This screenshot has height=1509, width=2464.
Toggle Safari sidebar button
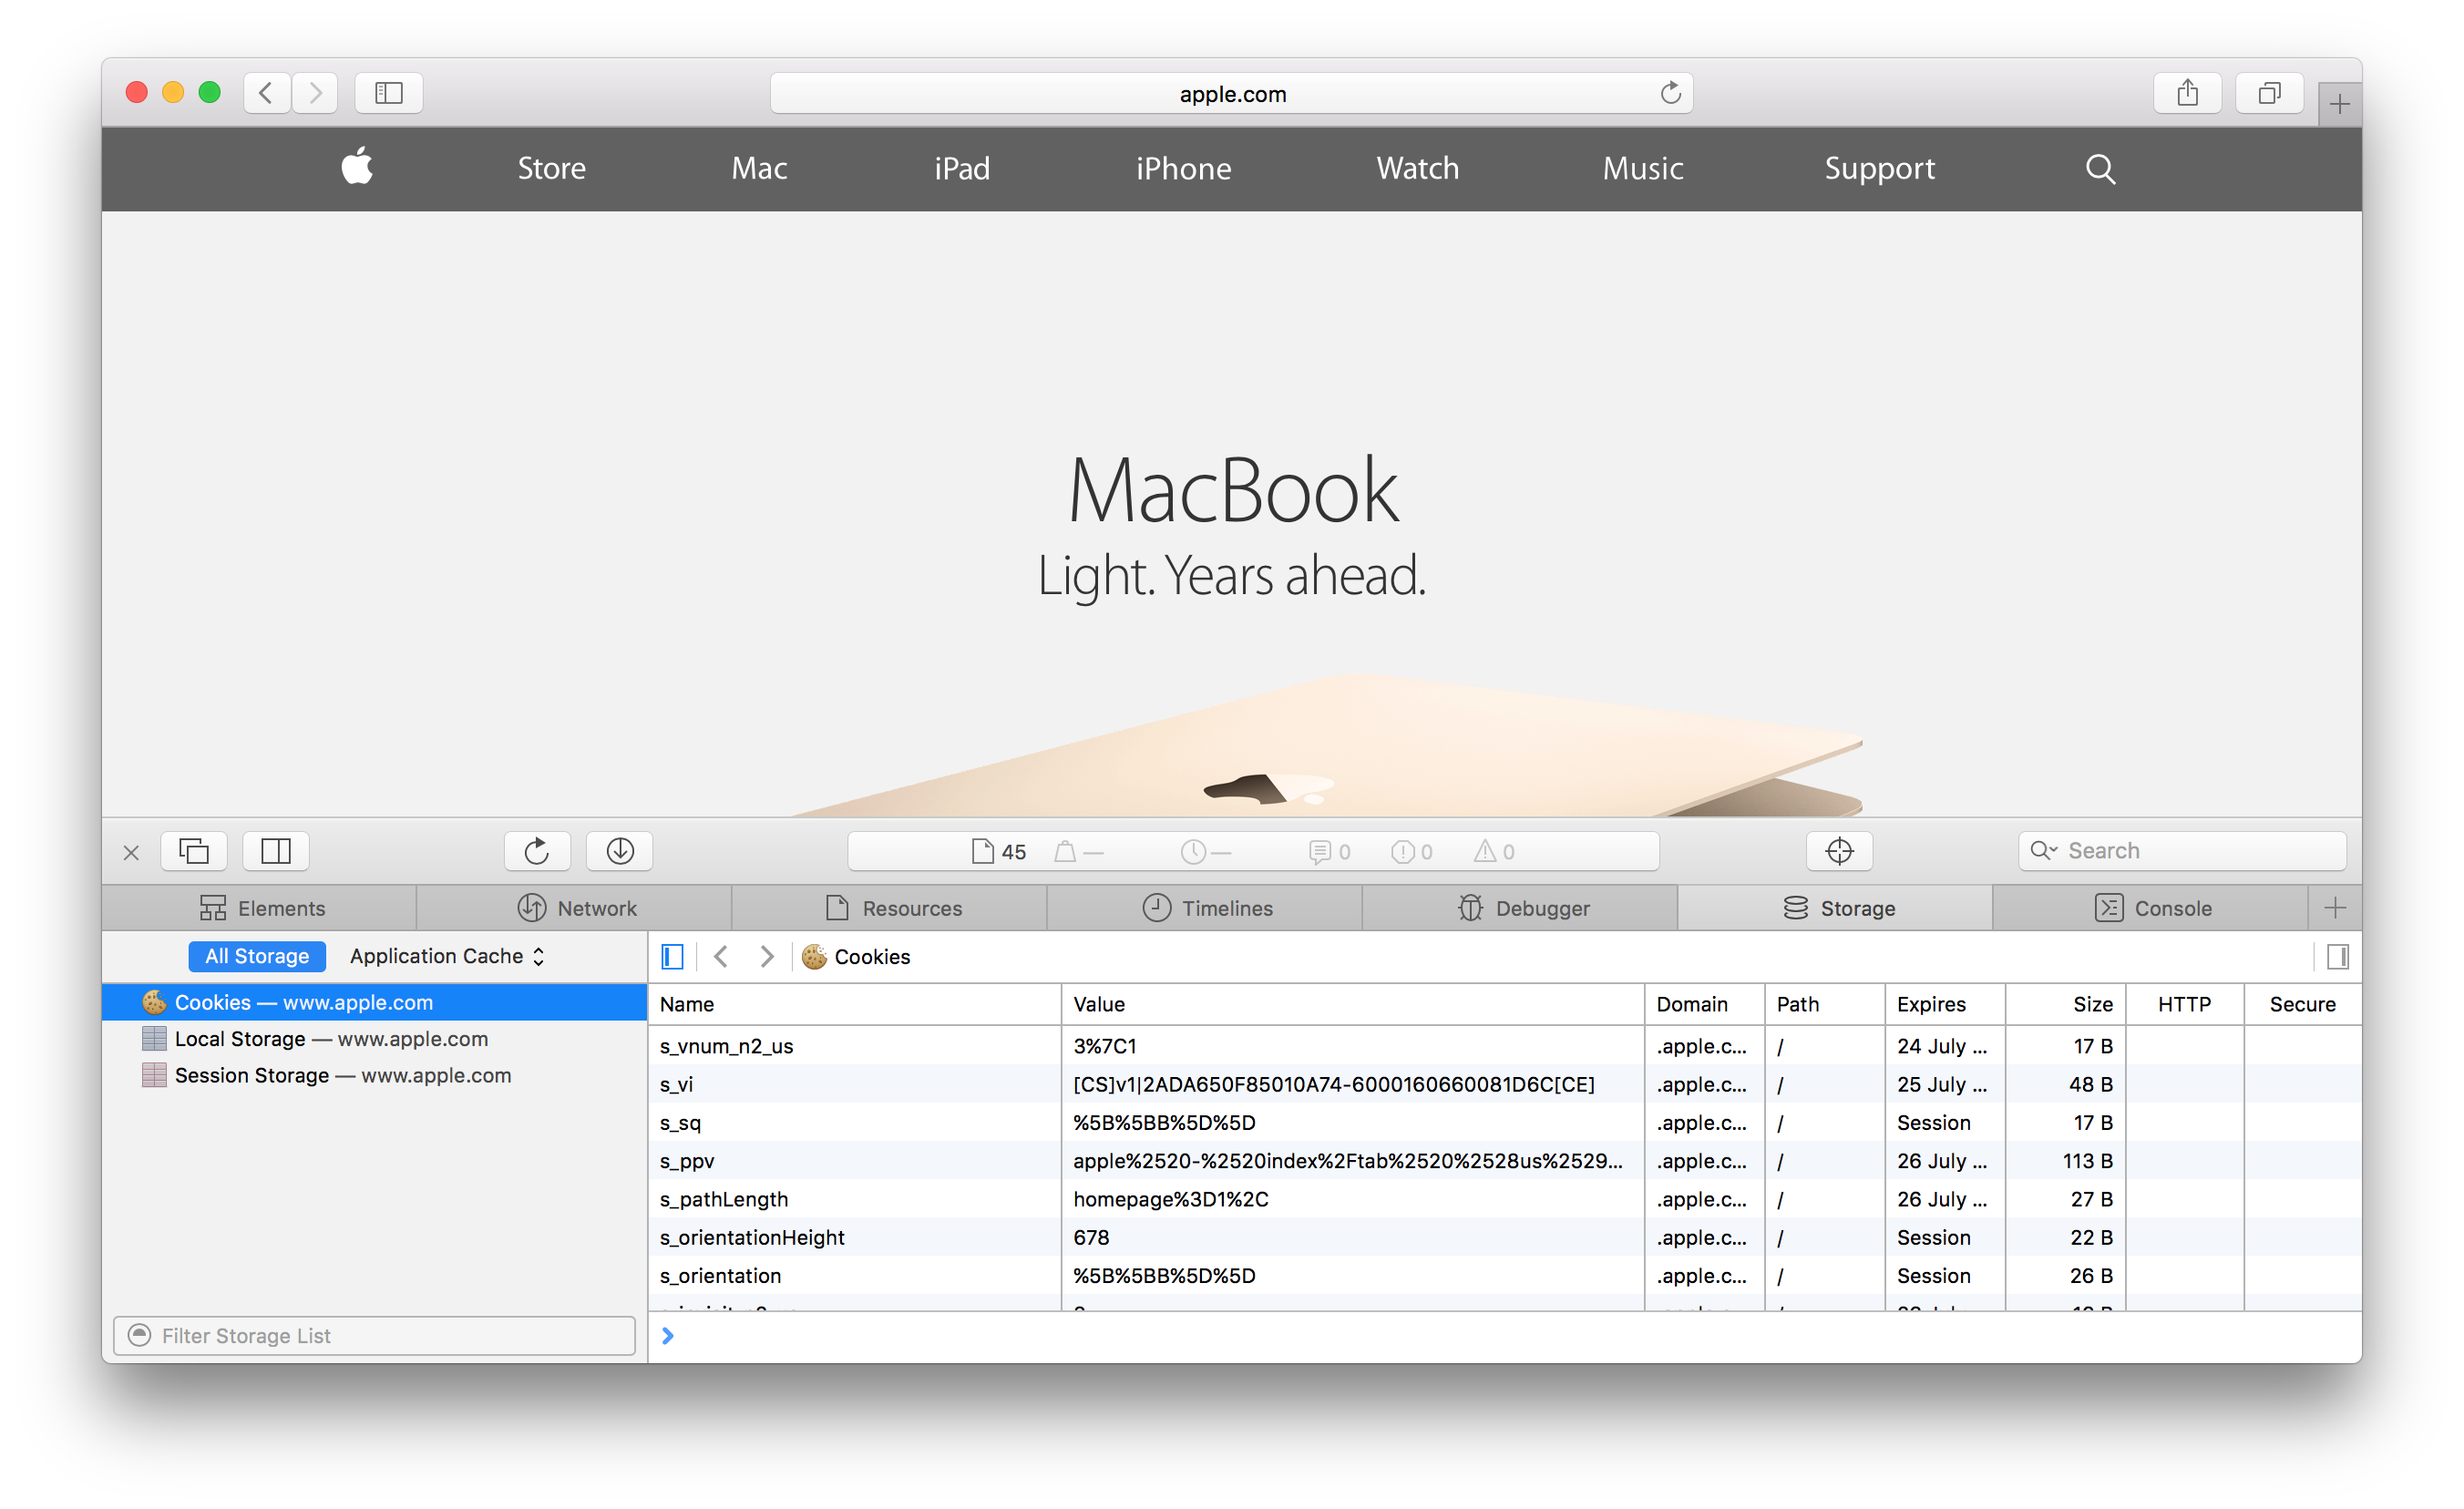coord(389,93)
